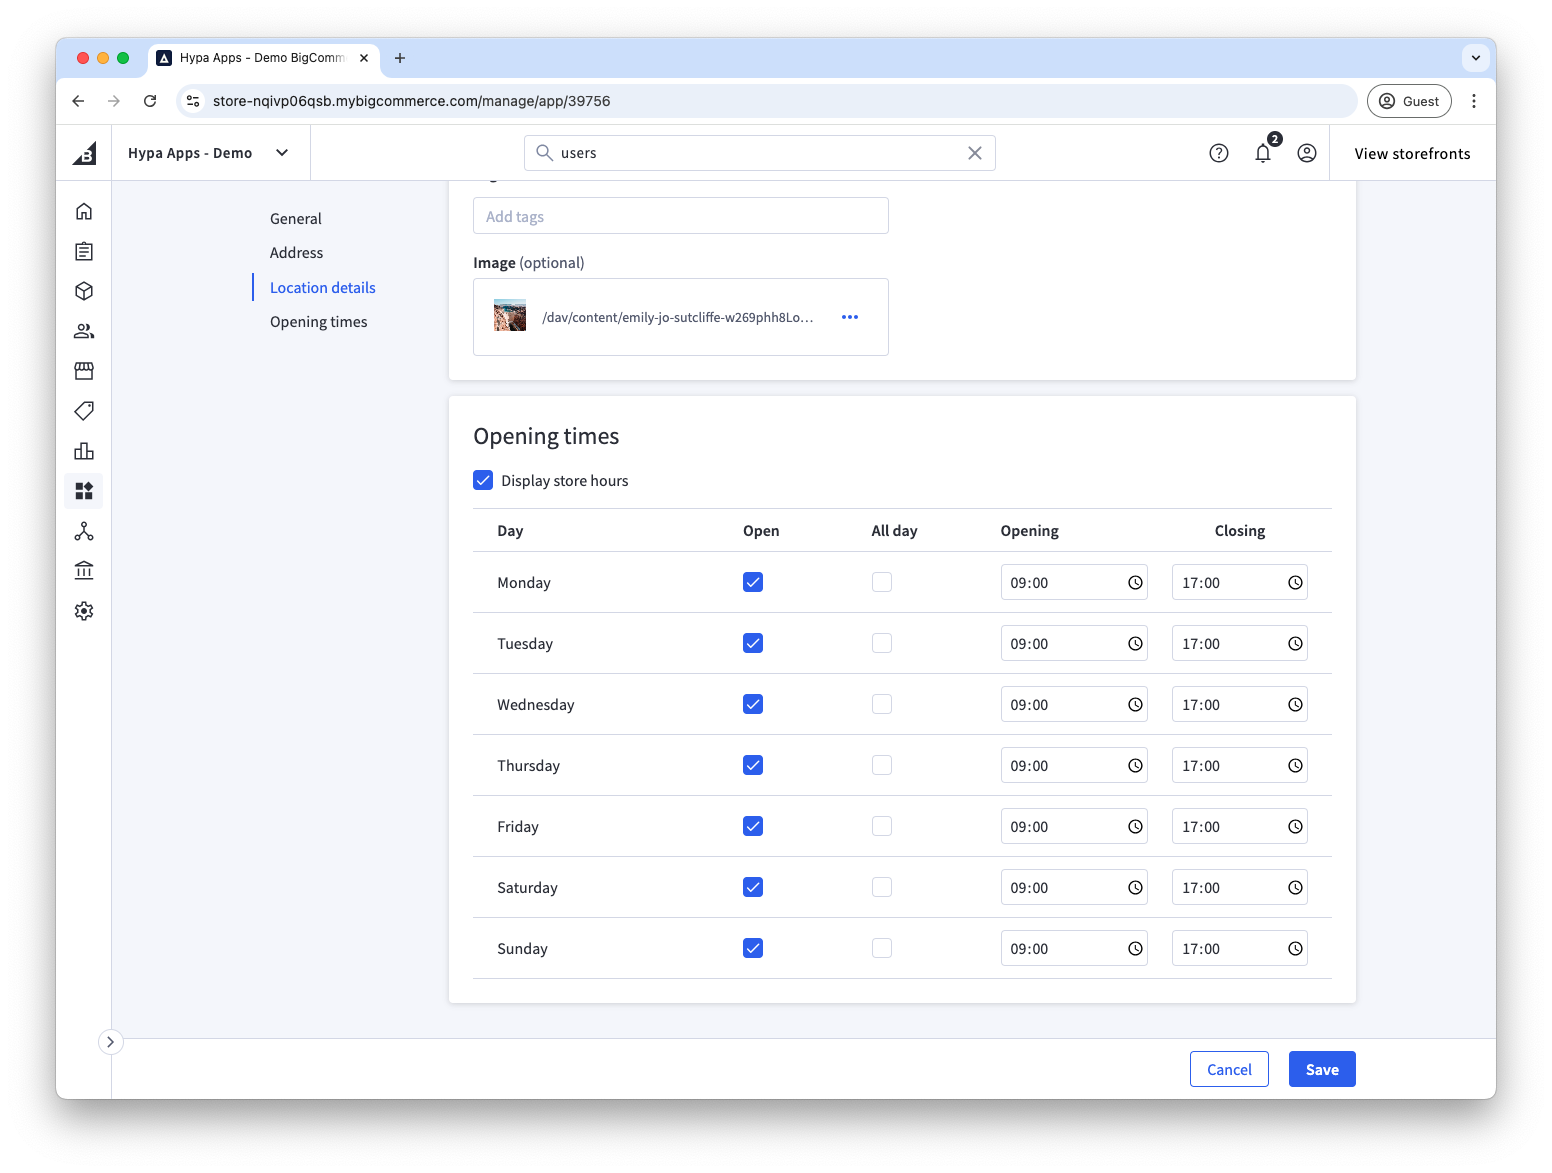Open image options three-dot menu

coord(850,317)
